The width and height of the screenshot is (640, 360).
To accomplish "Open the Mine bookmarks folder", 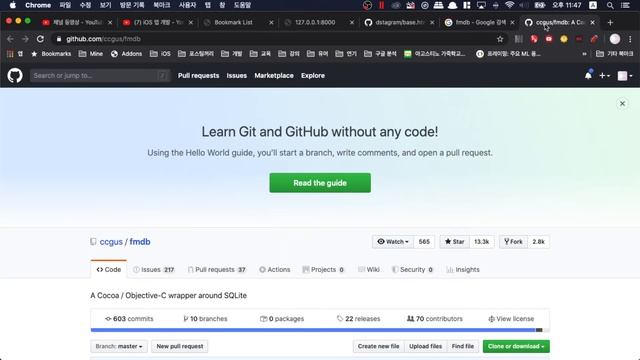I will 91,53.
